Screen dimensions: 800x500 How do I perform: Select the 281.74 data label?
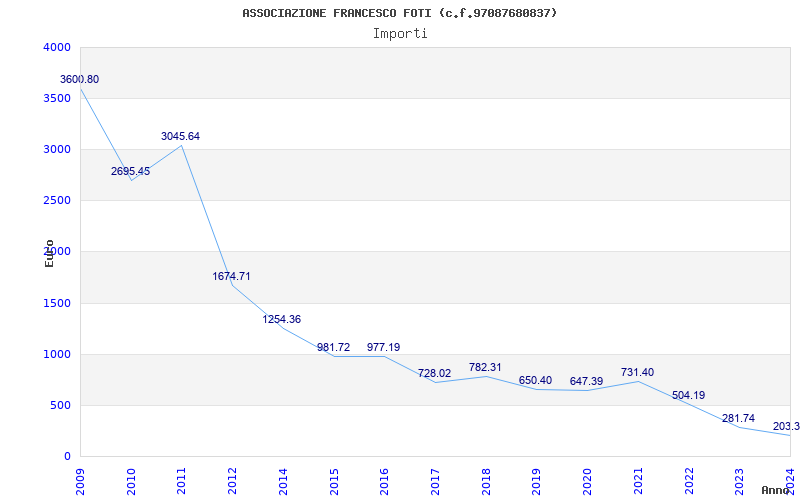(738, 418)
